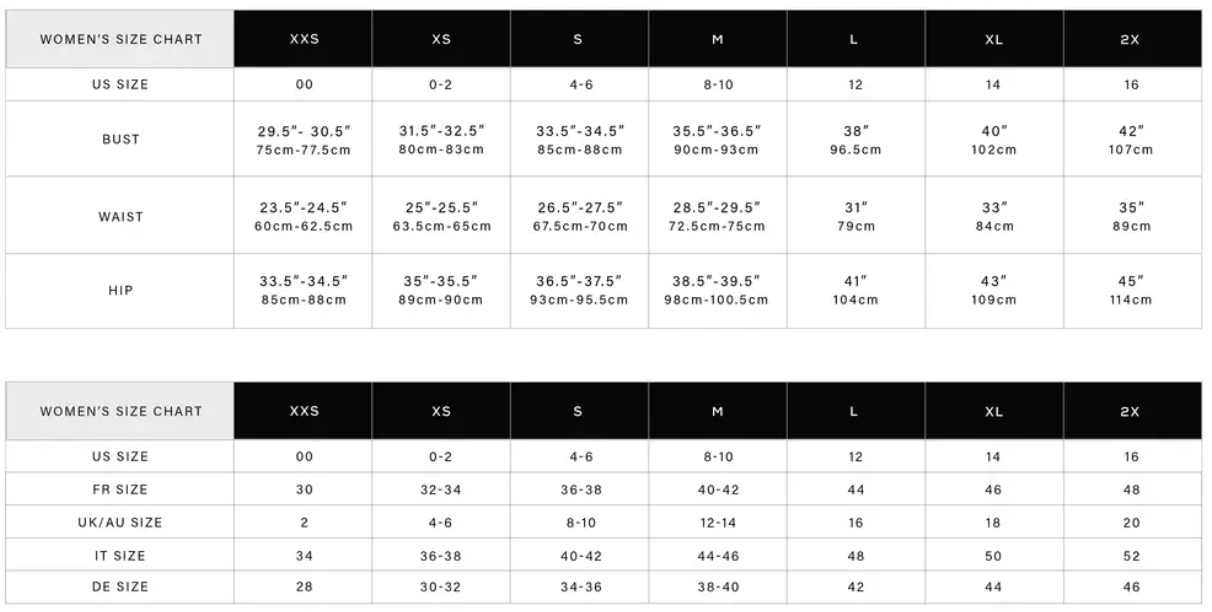Select the FR SIZE row label
The height and width of the screenshot is (612, 1212).
(x=120, y=490)
